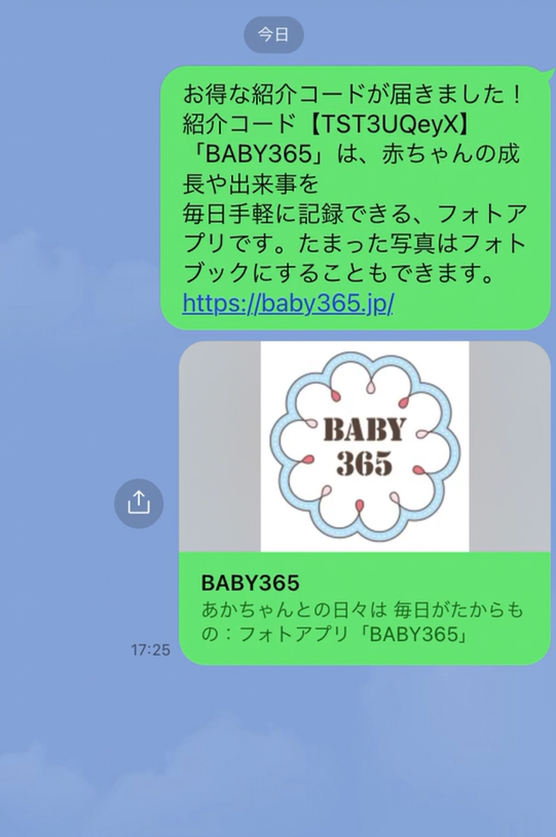
Task: Tap the right gray bar of preview image
Action: (510, 446)
